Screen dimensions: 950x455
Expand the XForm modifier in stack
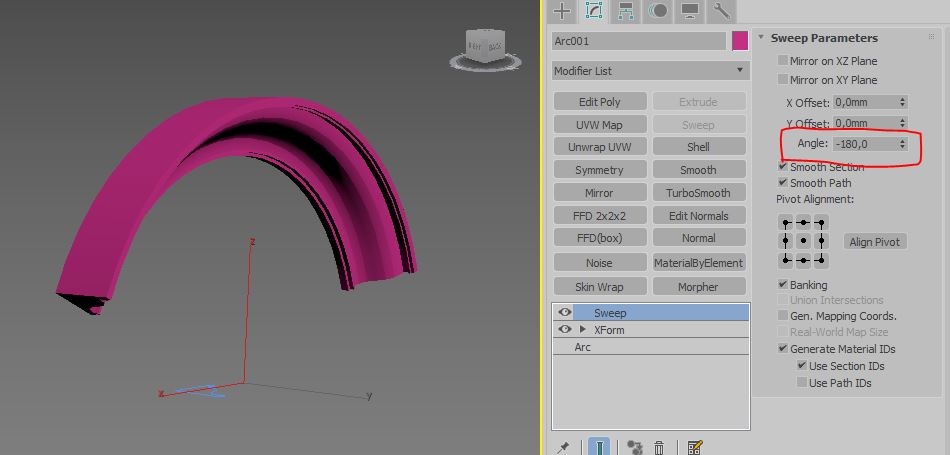coord(583,330)
